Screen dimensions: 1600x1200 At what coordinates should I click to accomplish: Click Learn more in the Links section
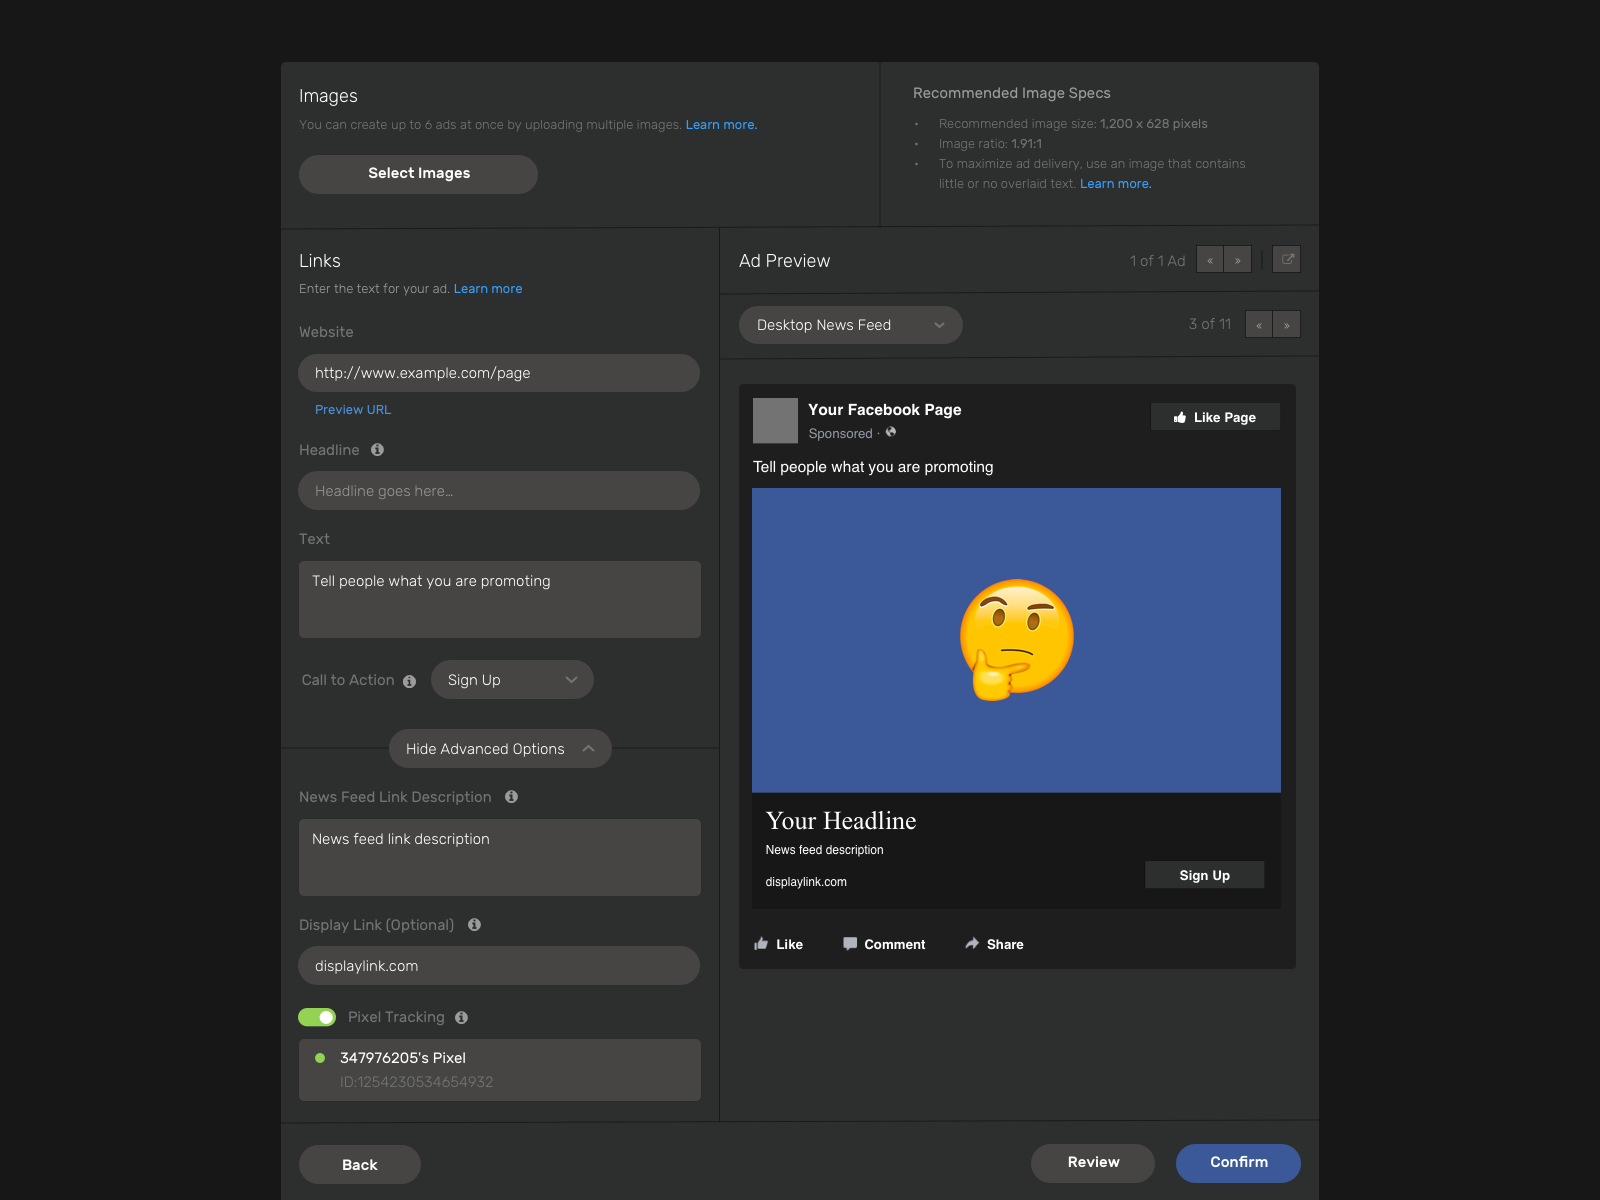point(488,288)
